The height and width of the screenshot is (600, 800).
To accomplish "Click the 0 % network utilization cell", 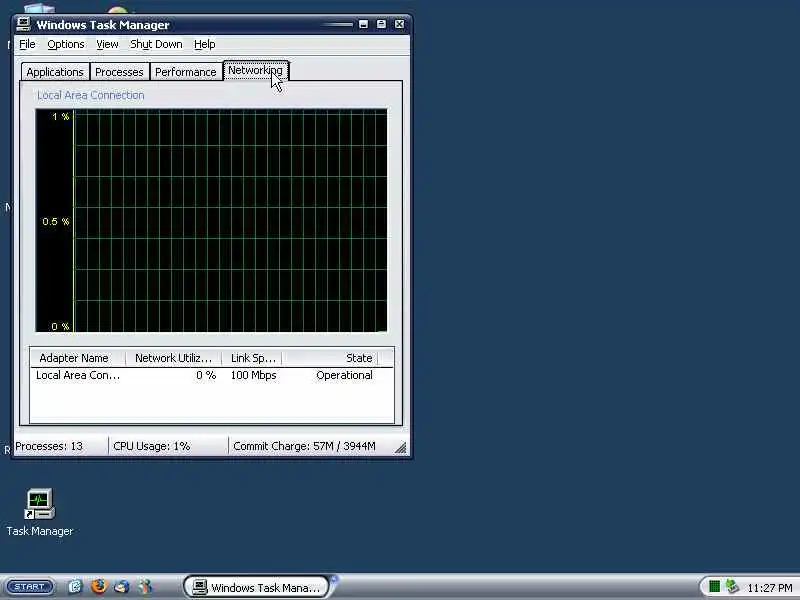I will pyautogui.click(x=206, y=376).
